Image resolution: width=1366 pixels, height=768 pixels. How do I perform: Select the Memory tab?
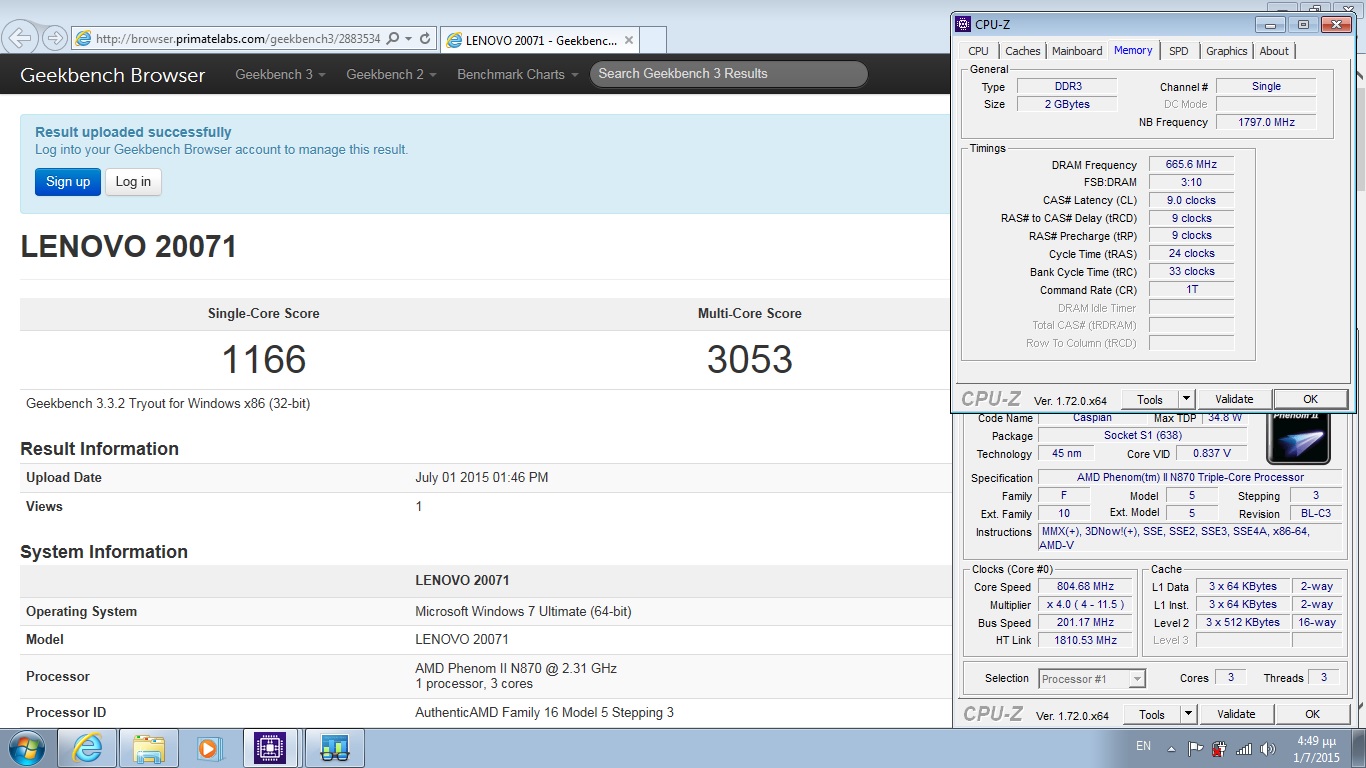click(x=1133, y=50)
